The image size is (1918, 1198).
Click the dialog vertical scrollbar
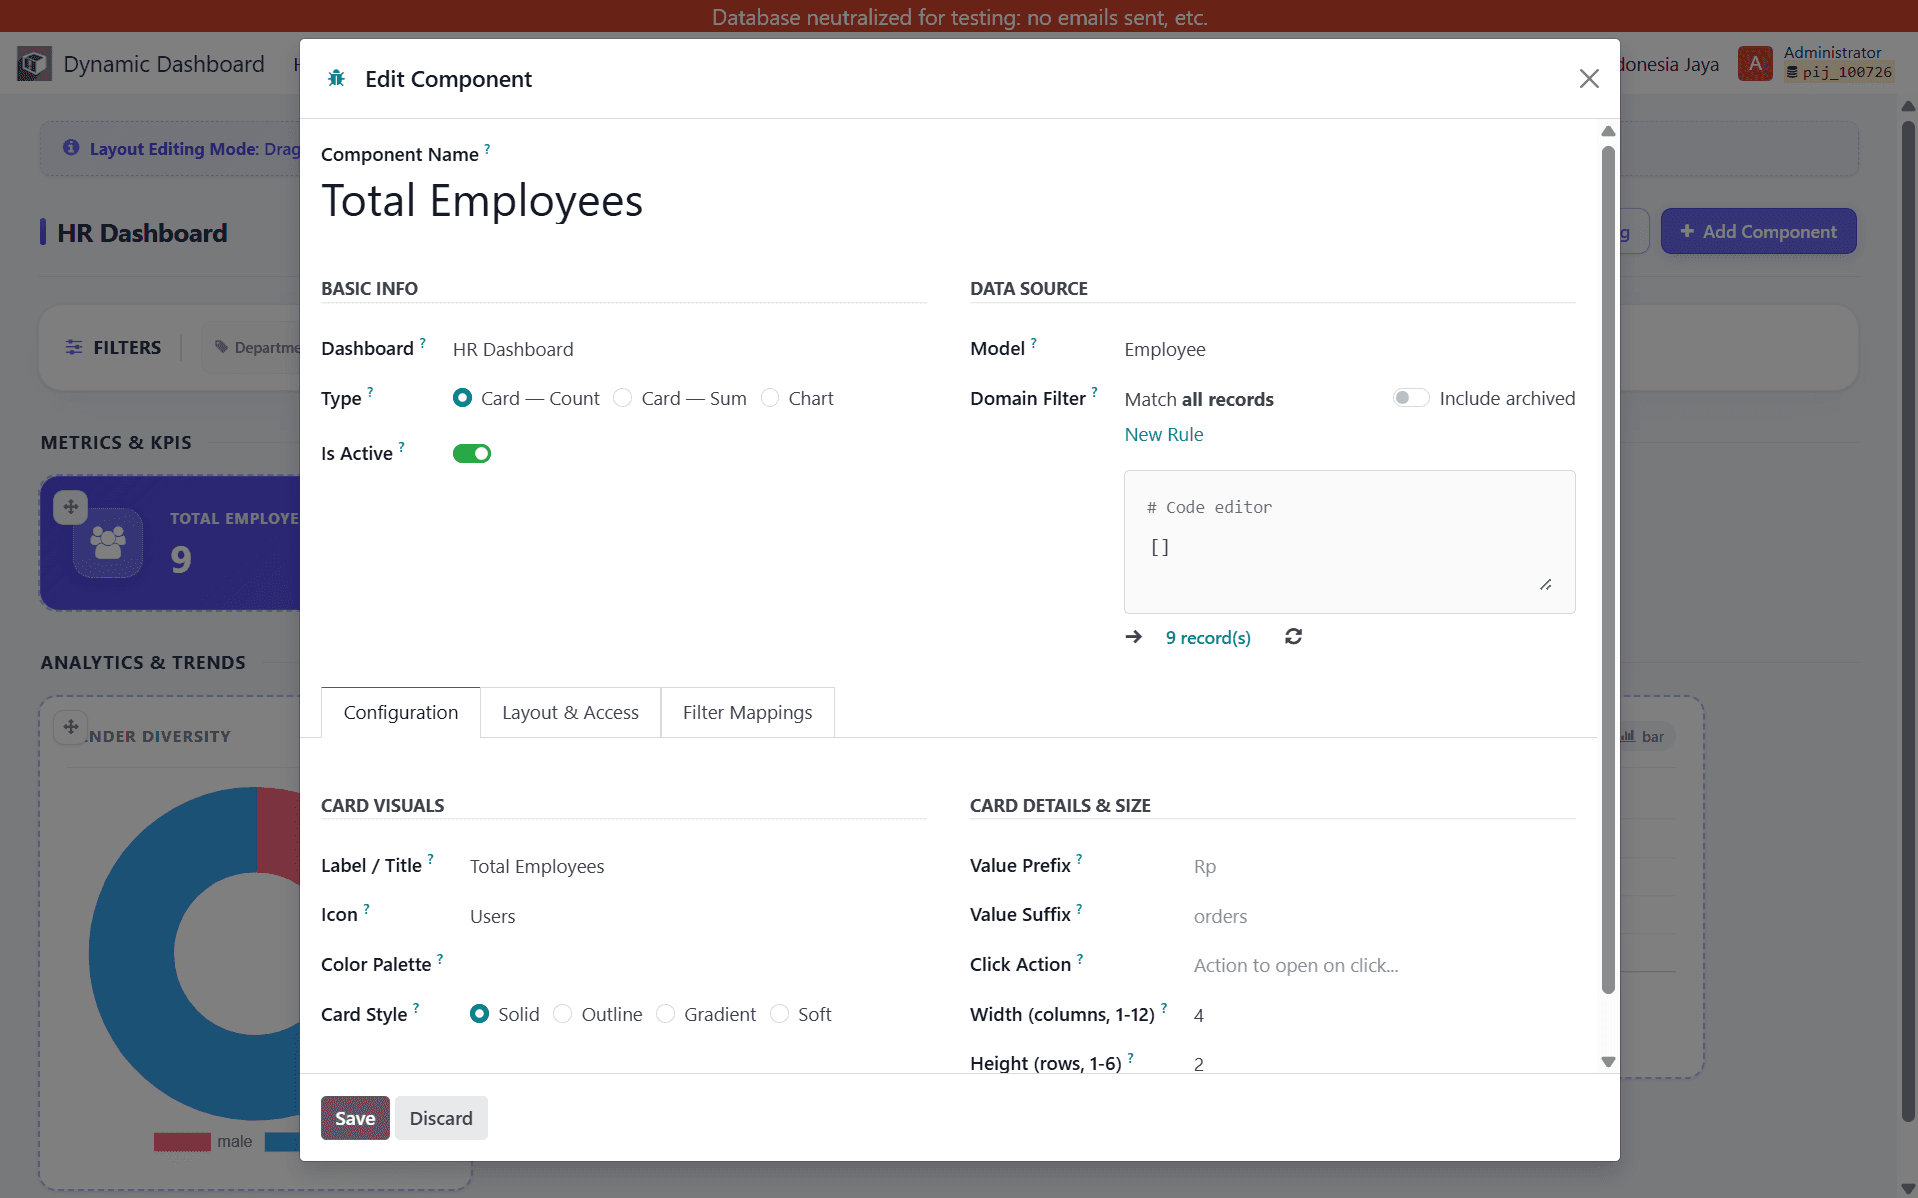click(x=1608, y=570)
